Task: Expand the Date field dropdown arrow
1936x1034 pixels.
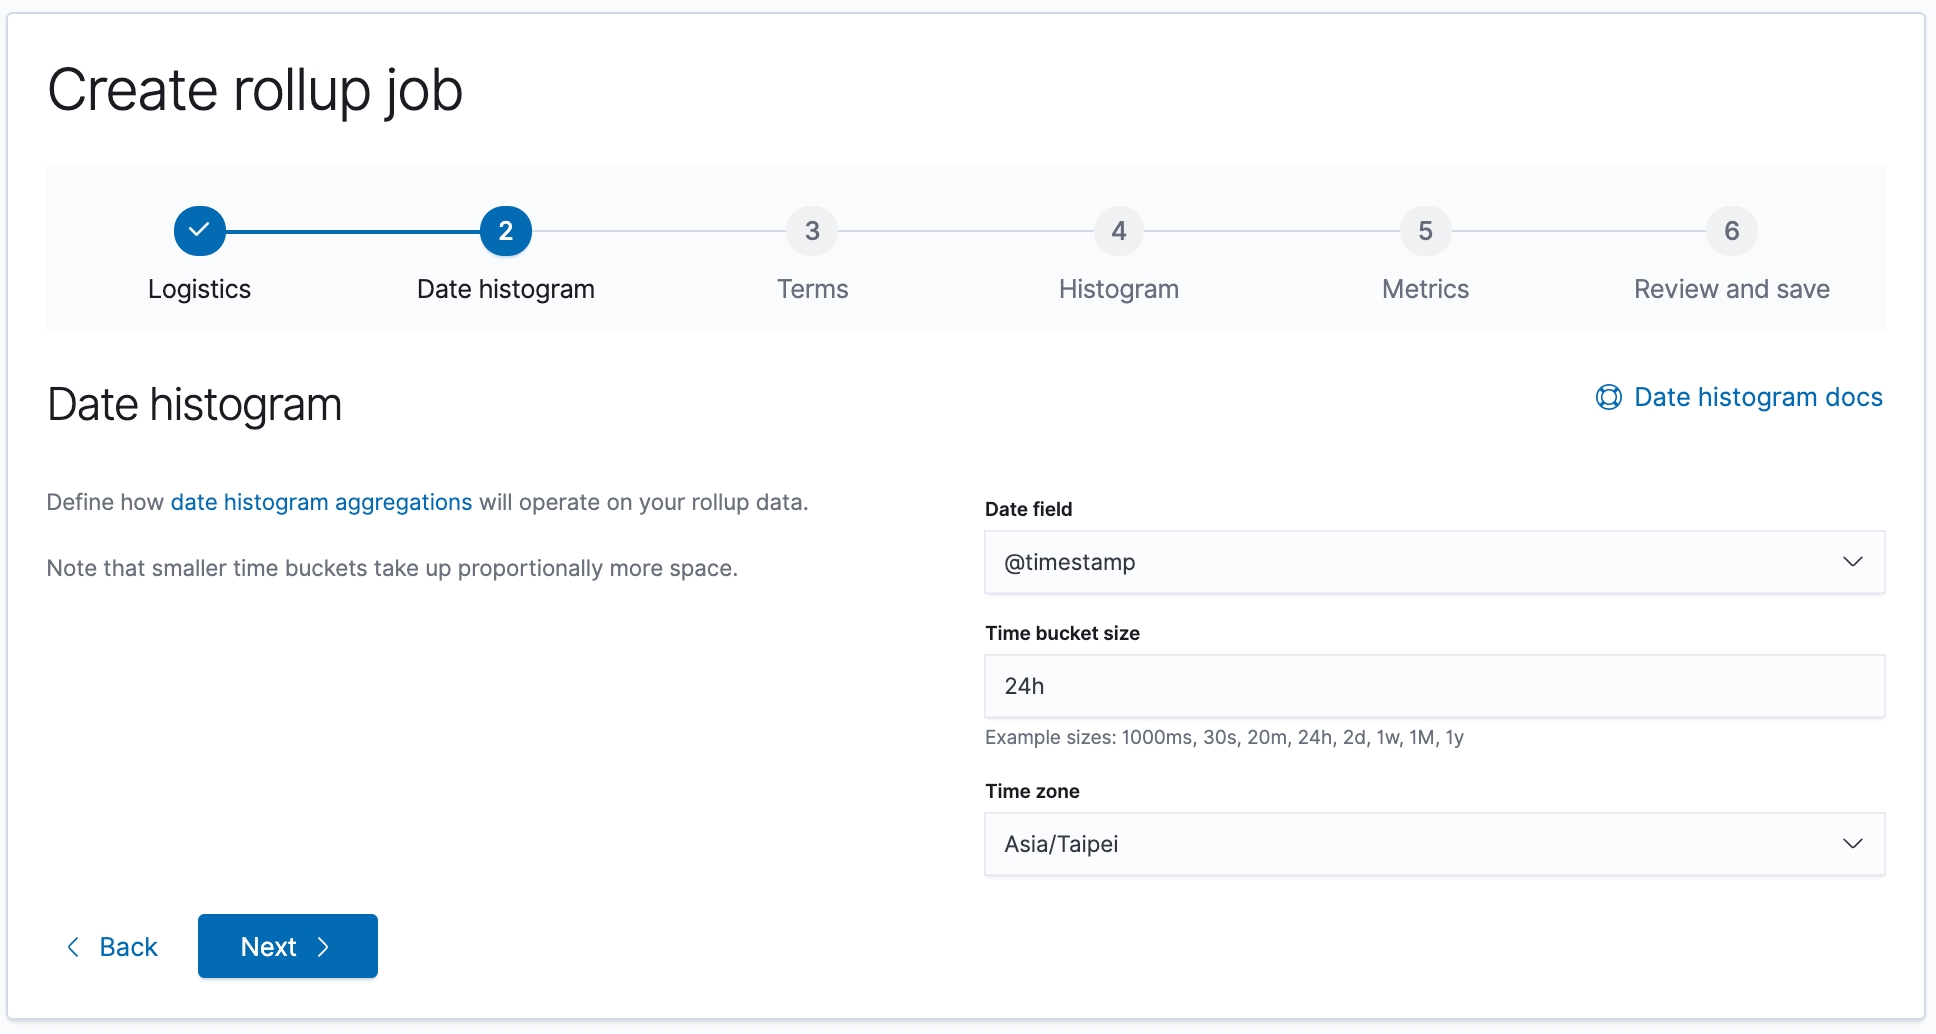Action: 1852,562
